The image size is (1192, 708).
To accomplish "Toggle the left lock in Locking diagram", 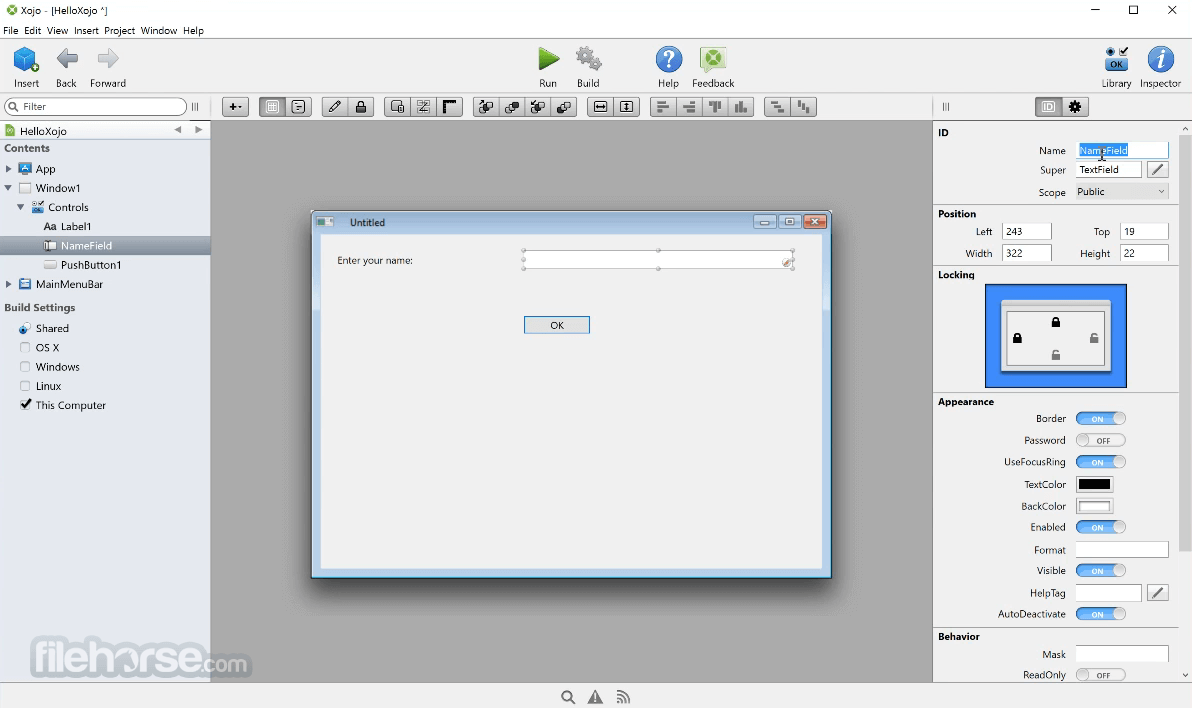I will 1017,338.
